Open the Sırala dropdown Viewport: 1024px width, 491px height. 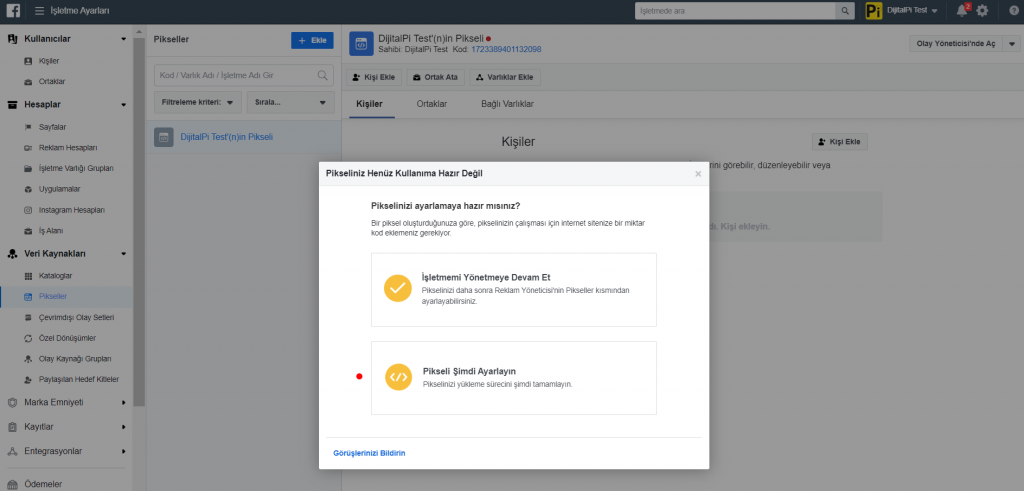click(291, 103)
